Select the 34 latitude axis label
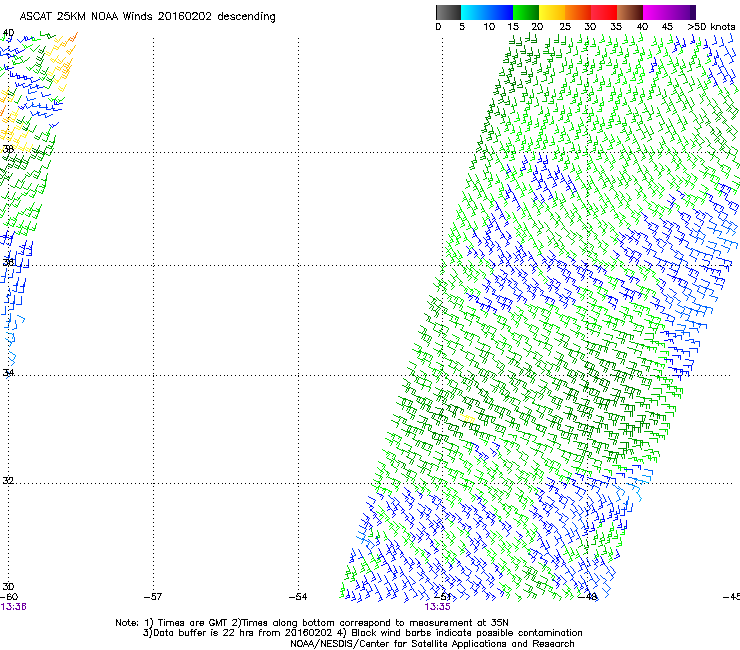Screen dimensions: 740x650 (x=8, y=373)
